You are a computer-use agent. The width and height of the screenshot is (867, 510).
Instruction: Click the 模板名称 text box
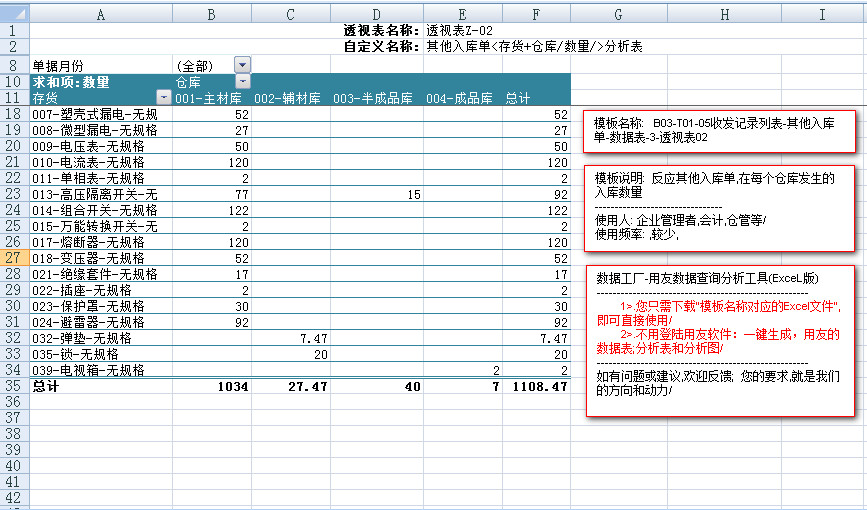(x=719, y=130)
